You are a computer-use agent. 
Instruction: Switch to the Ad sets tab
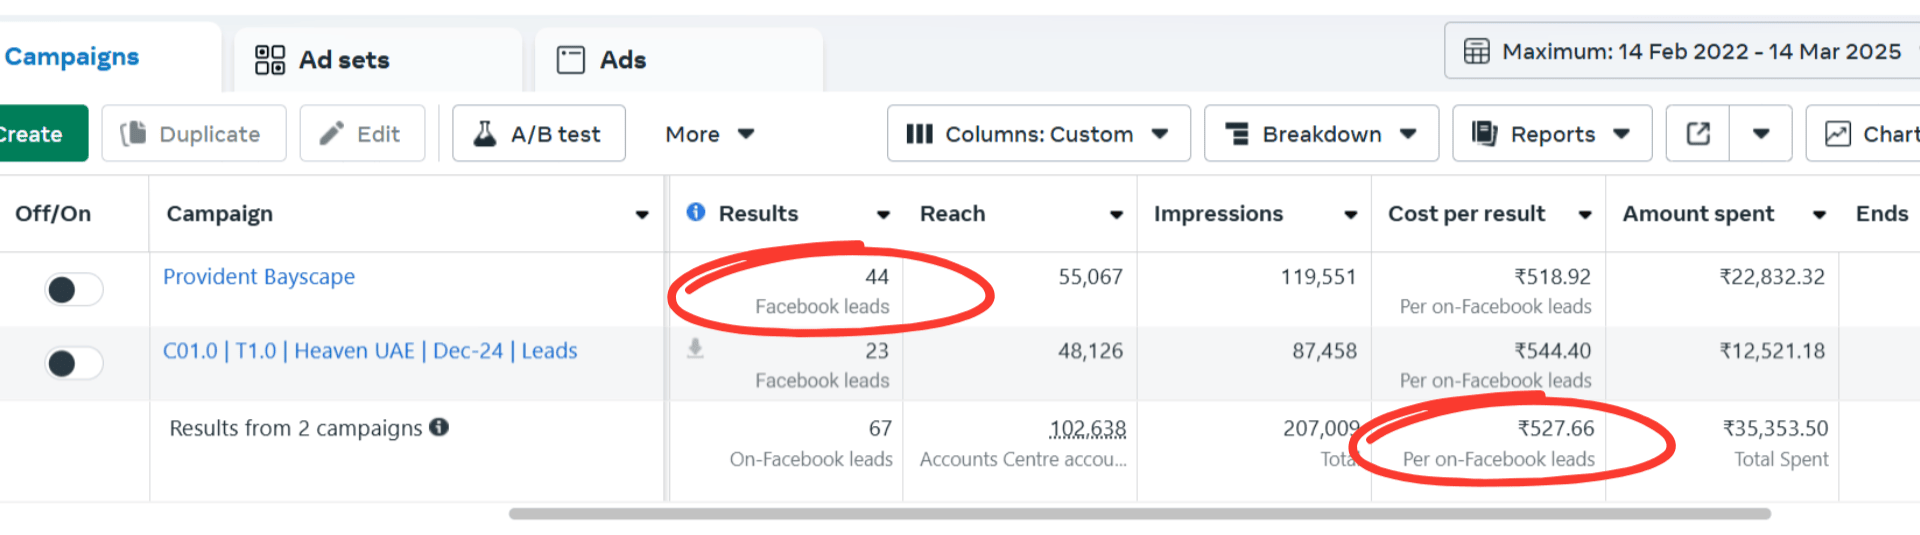pos(322,60)
